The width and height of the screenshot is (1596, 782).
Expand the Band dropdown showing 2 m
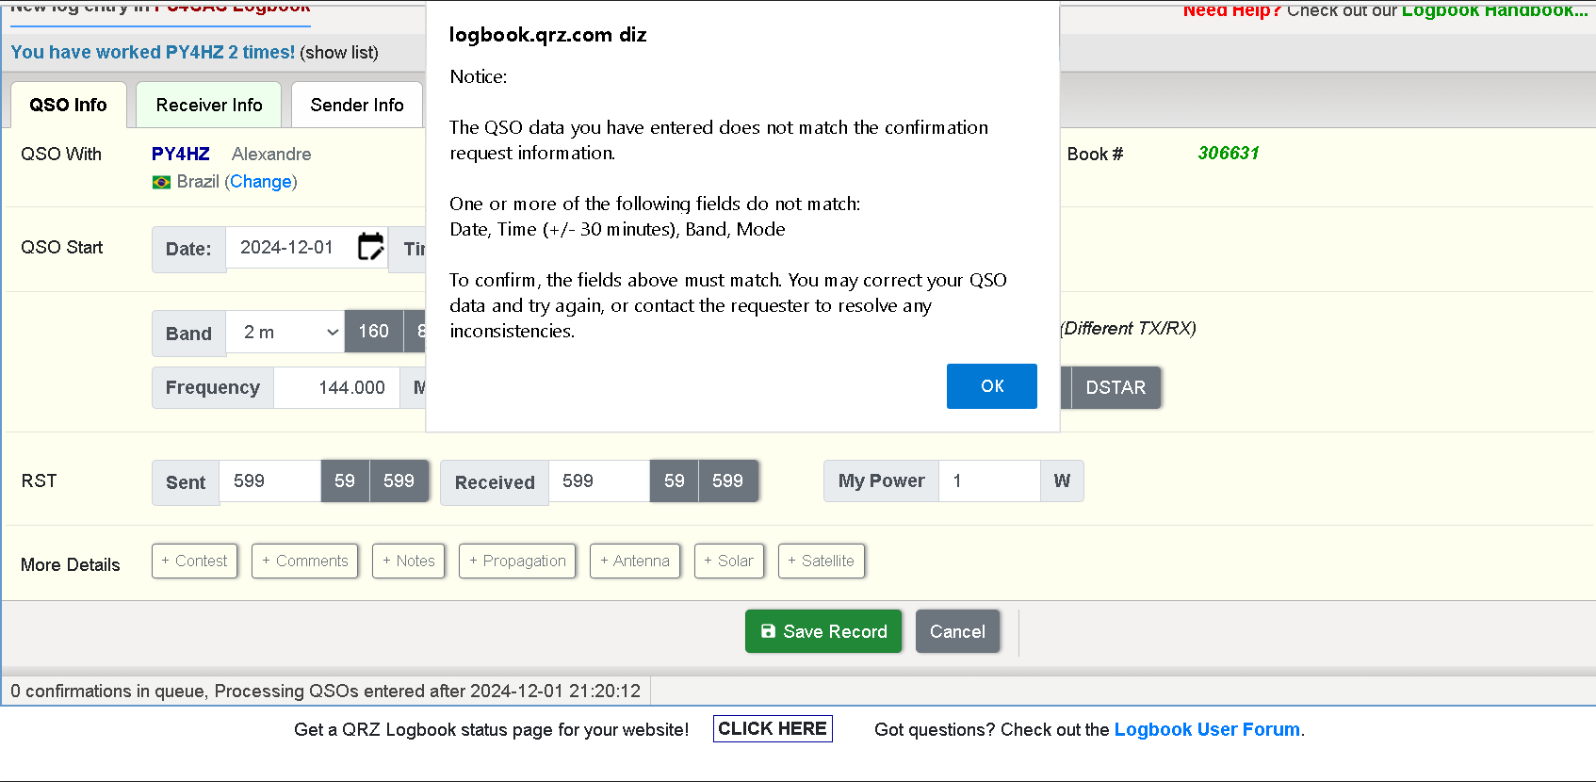tap(285, 332)
